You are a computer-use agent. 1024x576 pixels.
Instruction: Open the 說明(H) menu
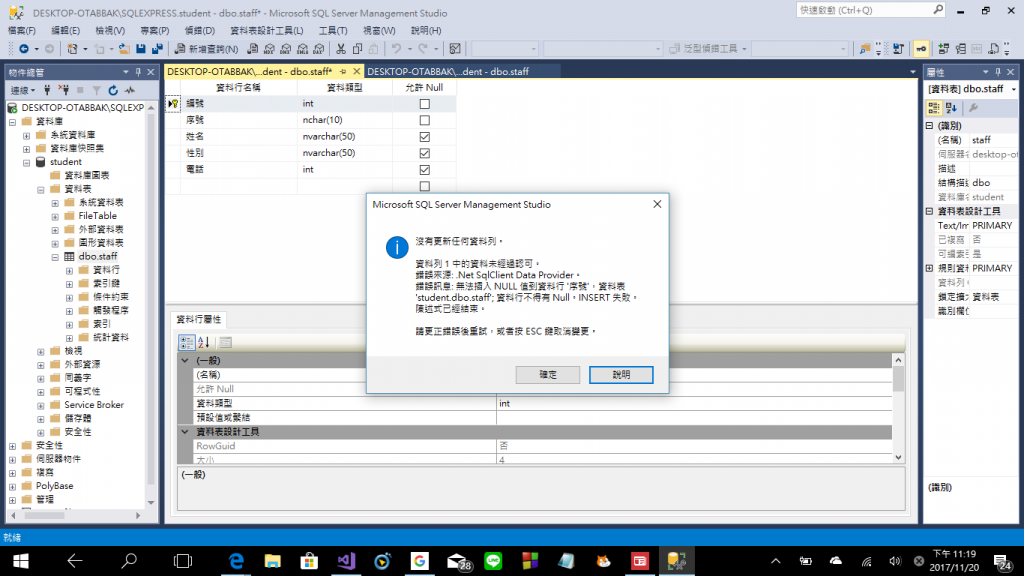pyautogui.click(x=426, y=31)
